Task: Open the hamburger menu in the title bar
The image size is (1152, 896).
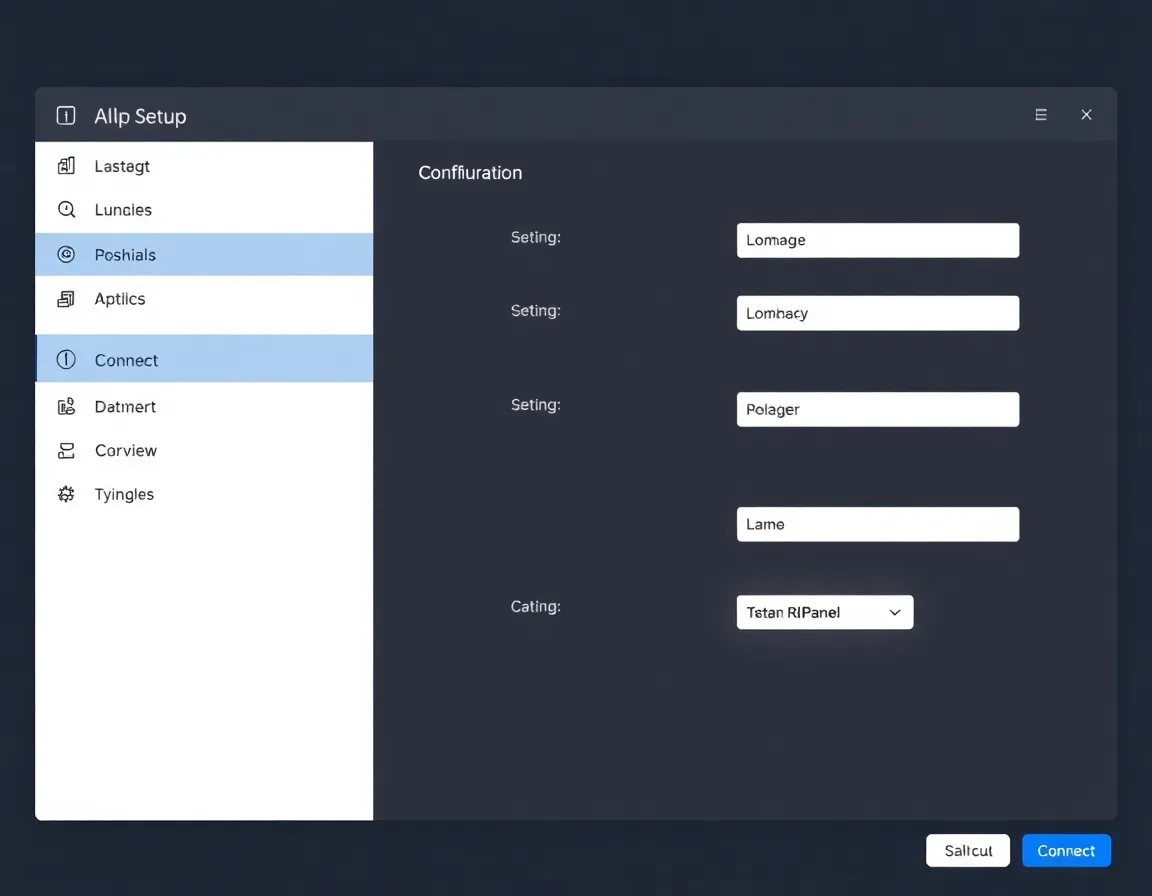Action: coord(1041,115)
